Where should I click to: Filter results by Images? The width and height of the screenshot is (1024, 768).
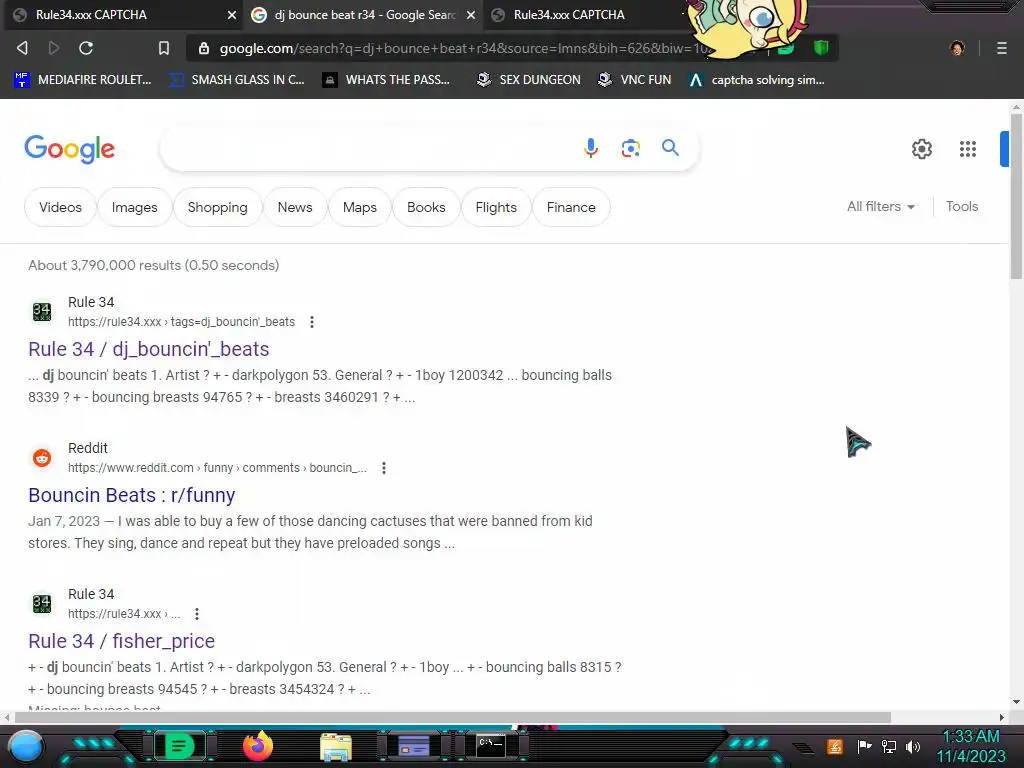point(135,207)
